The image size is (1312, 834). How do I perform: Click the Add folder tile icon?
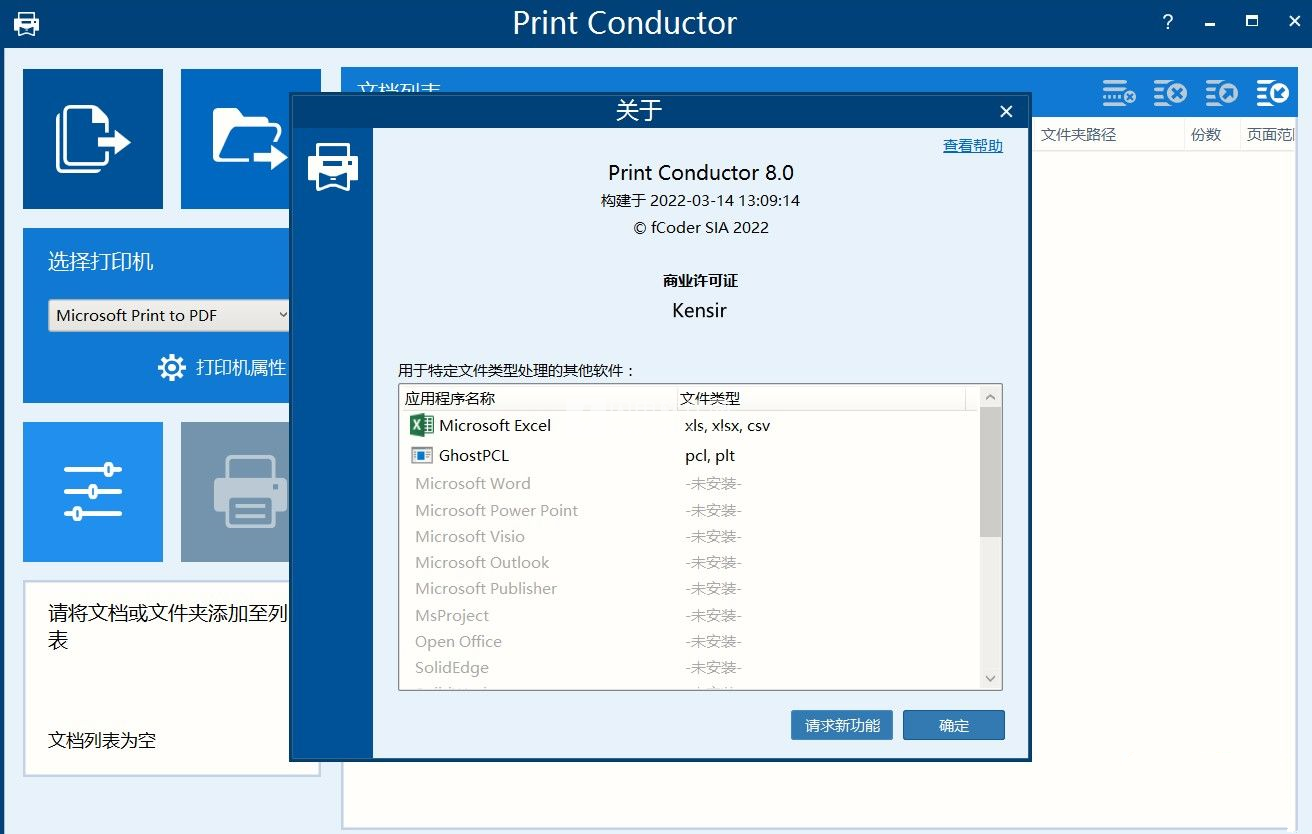tap(250, 139)
